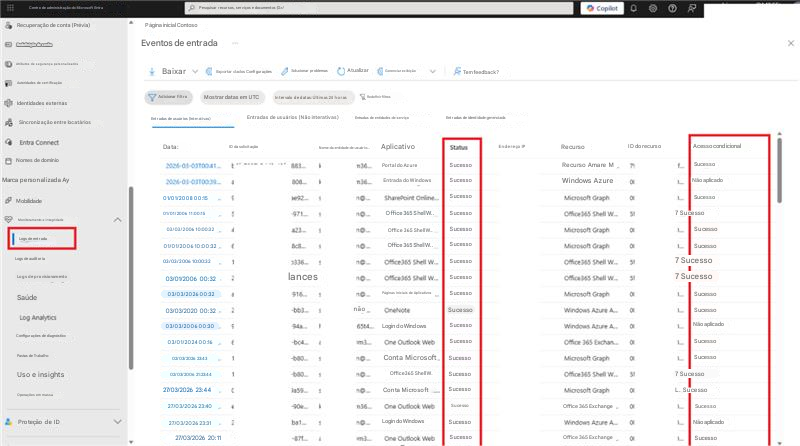Open the Eventos de entrada ellipsis menu

point(235,43)
